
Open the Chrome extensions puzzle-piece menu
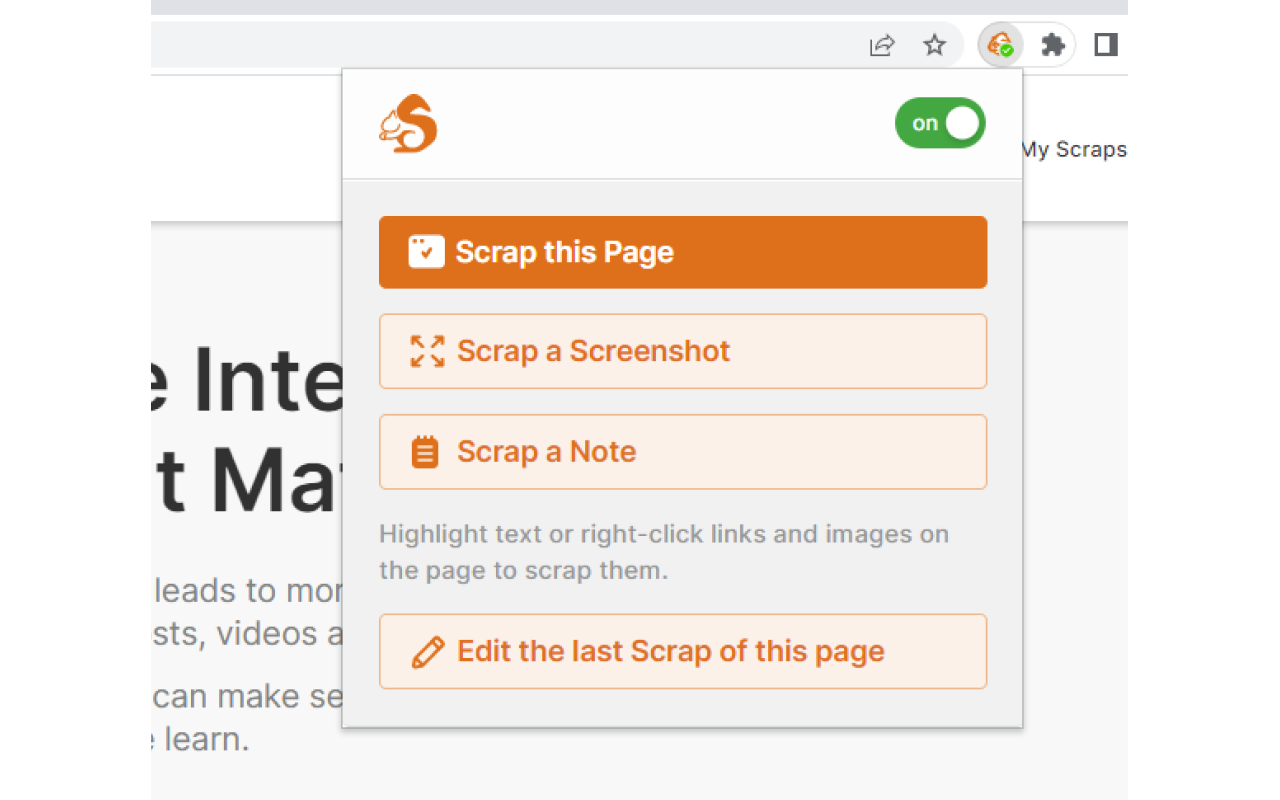(x=1052, y=44)
